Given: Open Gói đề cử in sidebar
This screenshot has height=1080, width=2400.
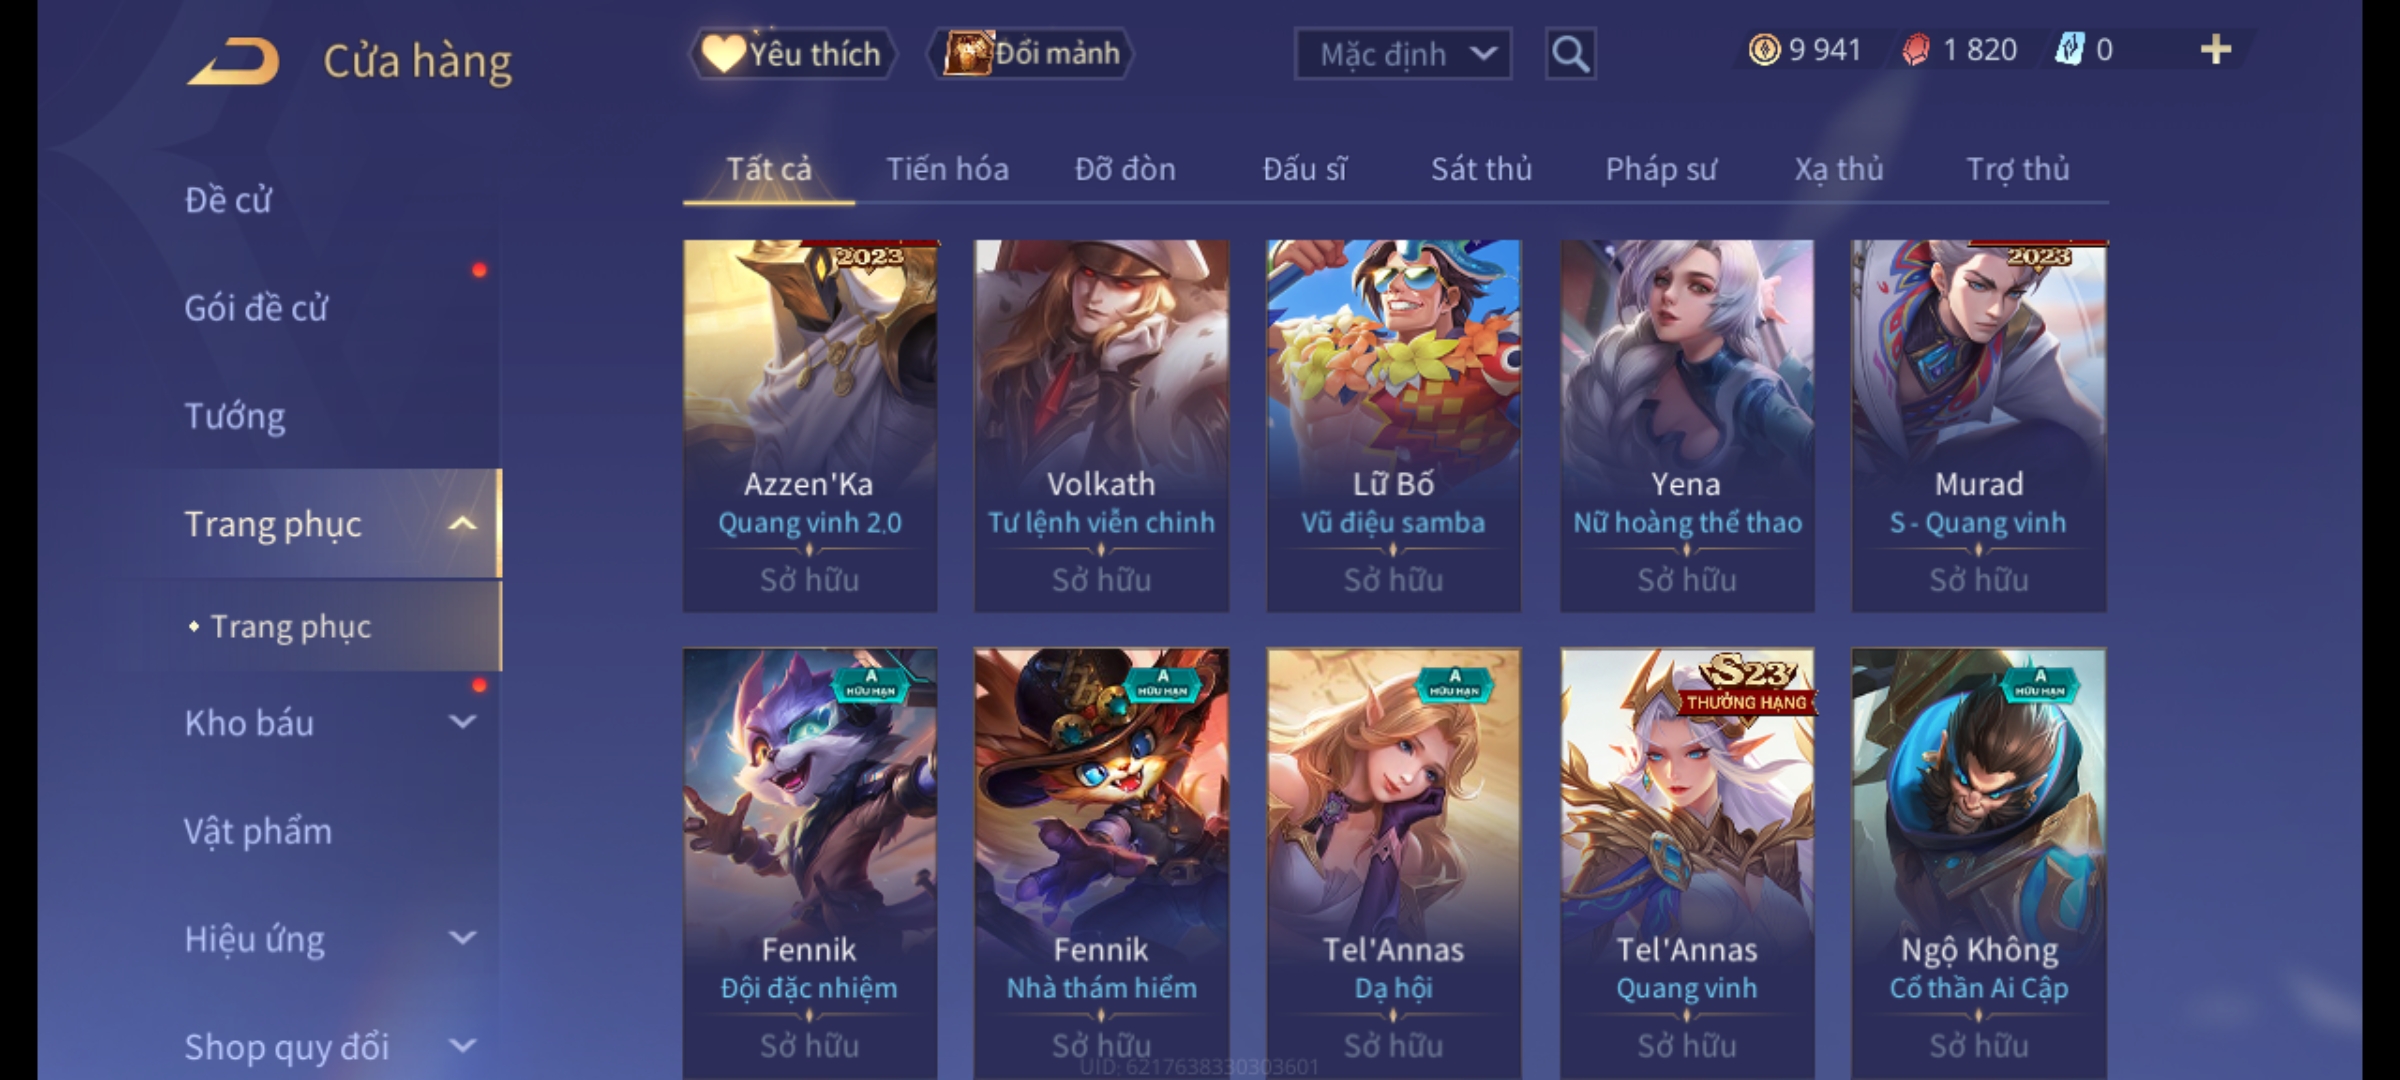Looking at the screenshot, I should click(x=256, y=308).
